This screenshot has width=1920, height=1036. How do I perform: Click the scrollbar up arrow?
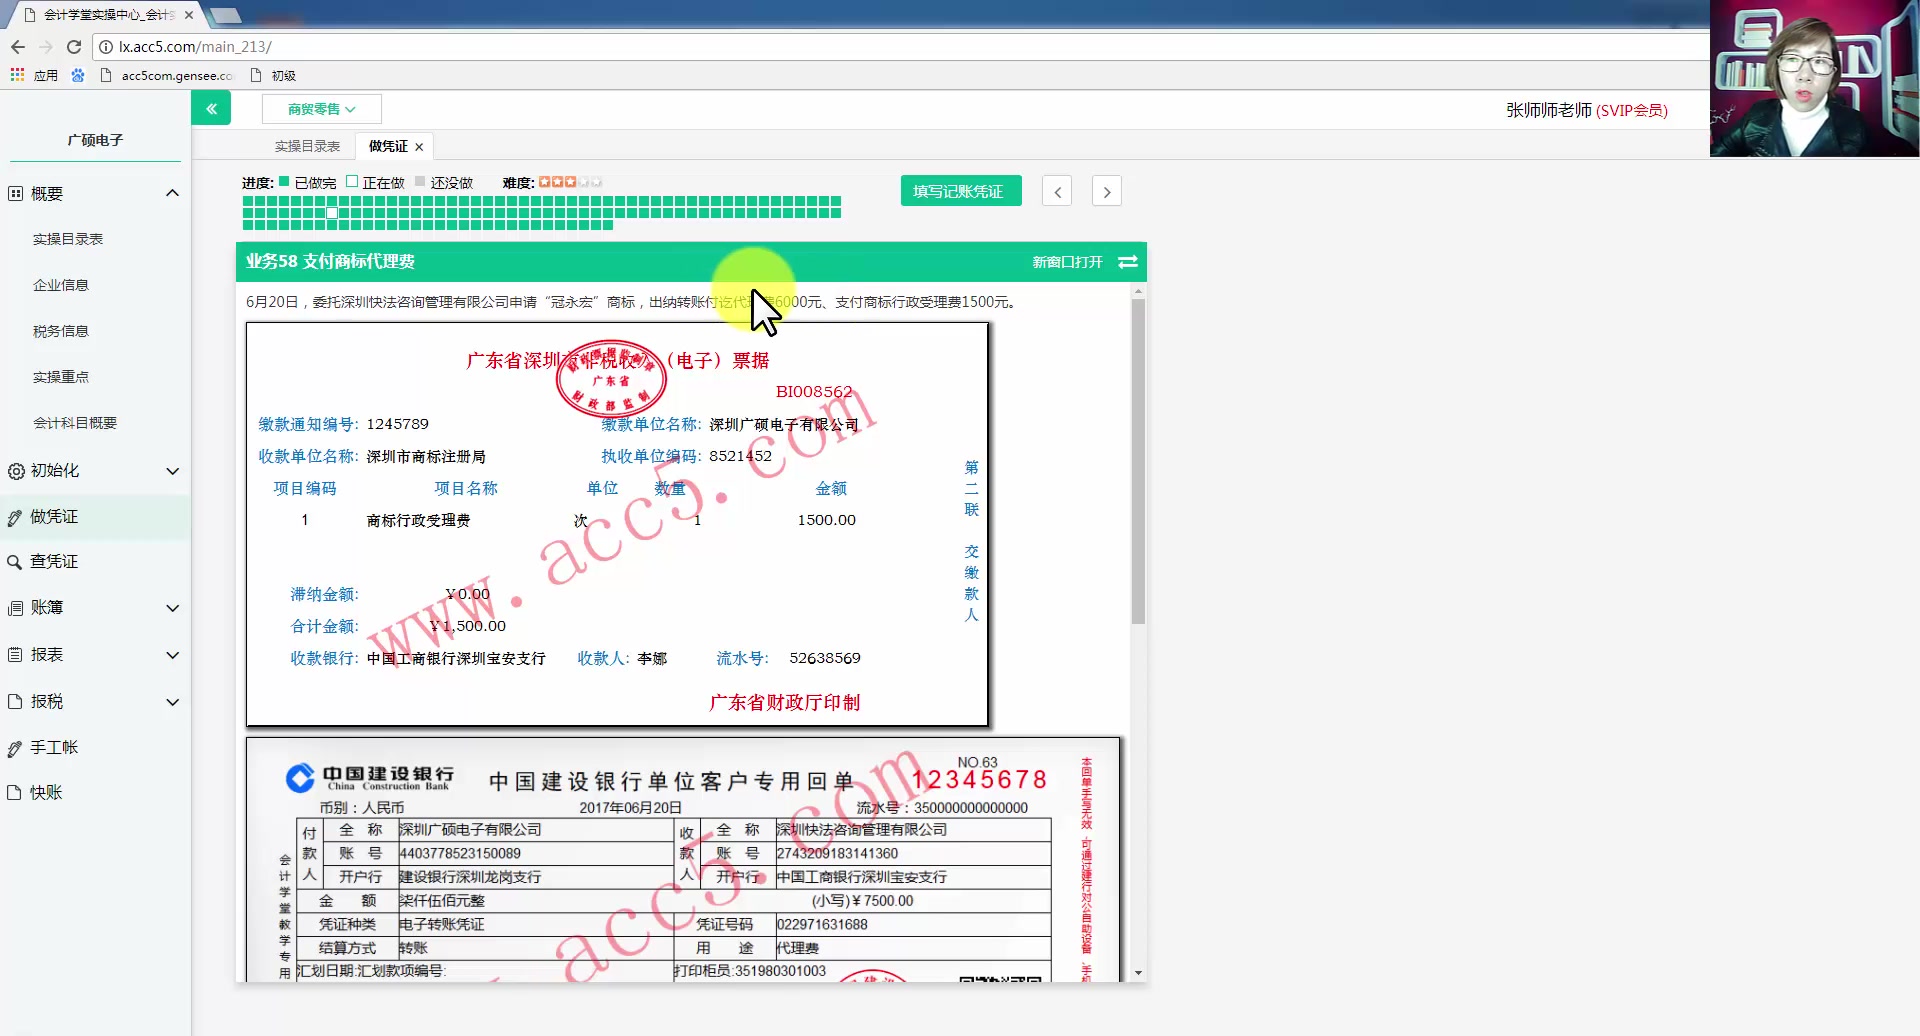click(1138, 291)
